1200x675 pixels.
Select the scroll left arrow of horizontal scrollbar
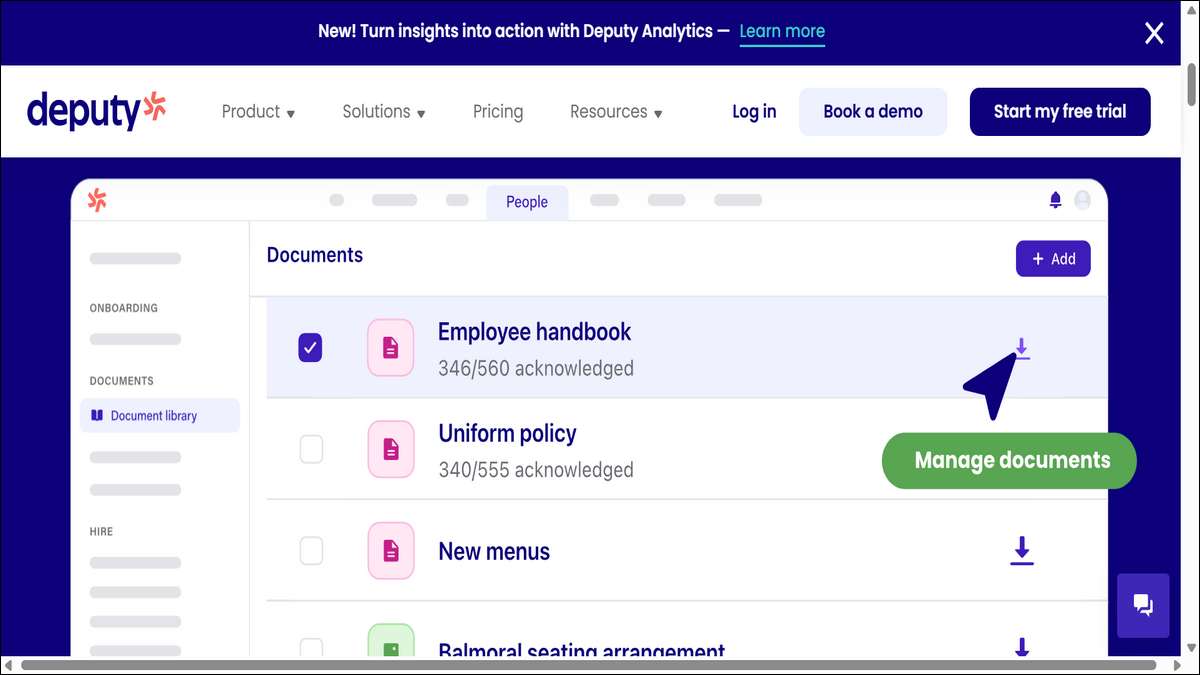10,665
